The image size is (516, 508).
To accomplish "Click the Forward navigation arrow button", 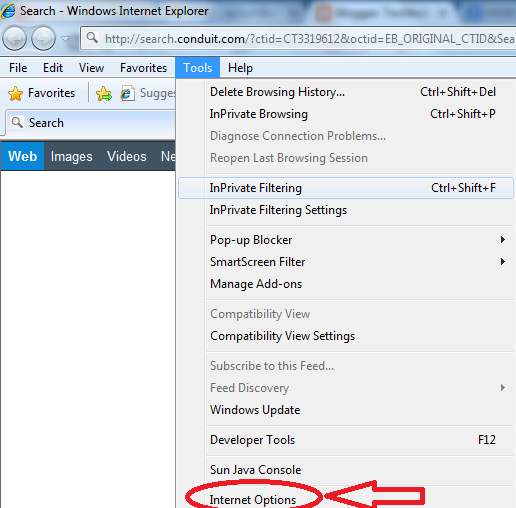I will 43,38.
